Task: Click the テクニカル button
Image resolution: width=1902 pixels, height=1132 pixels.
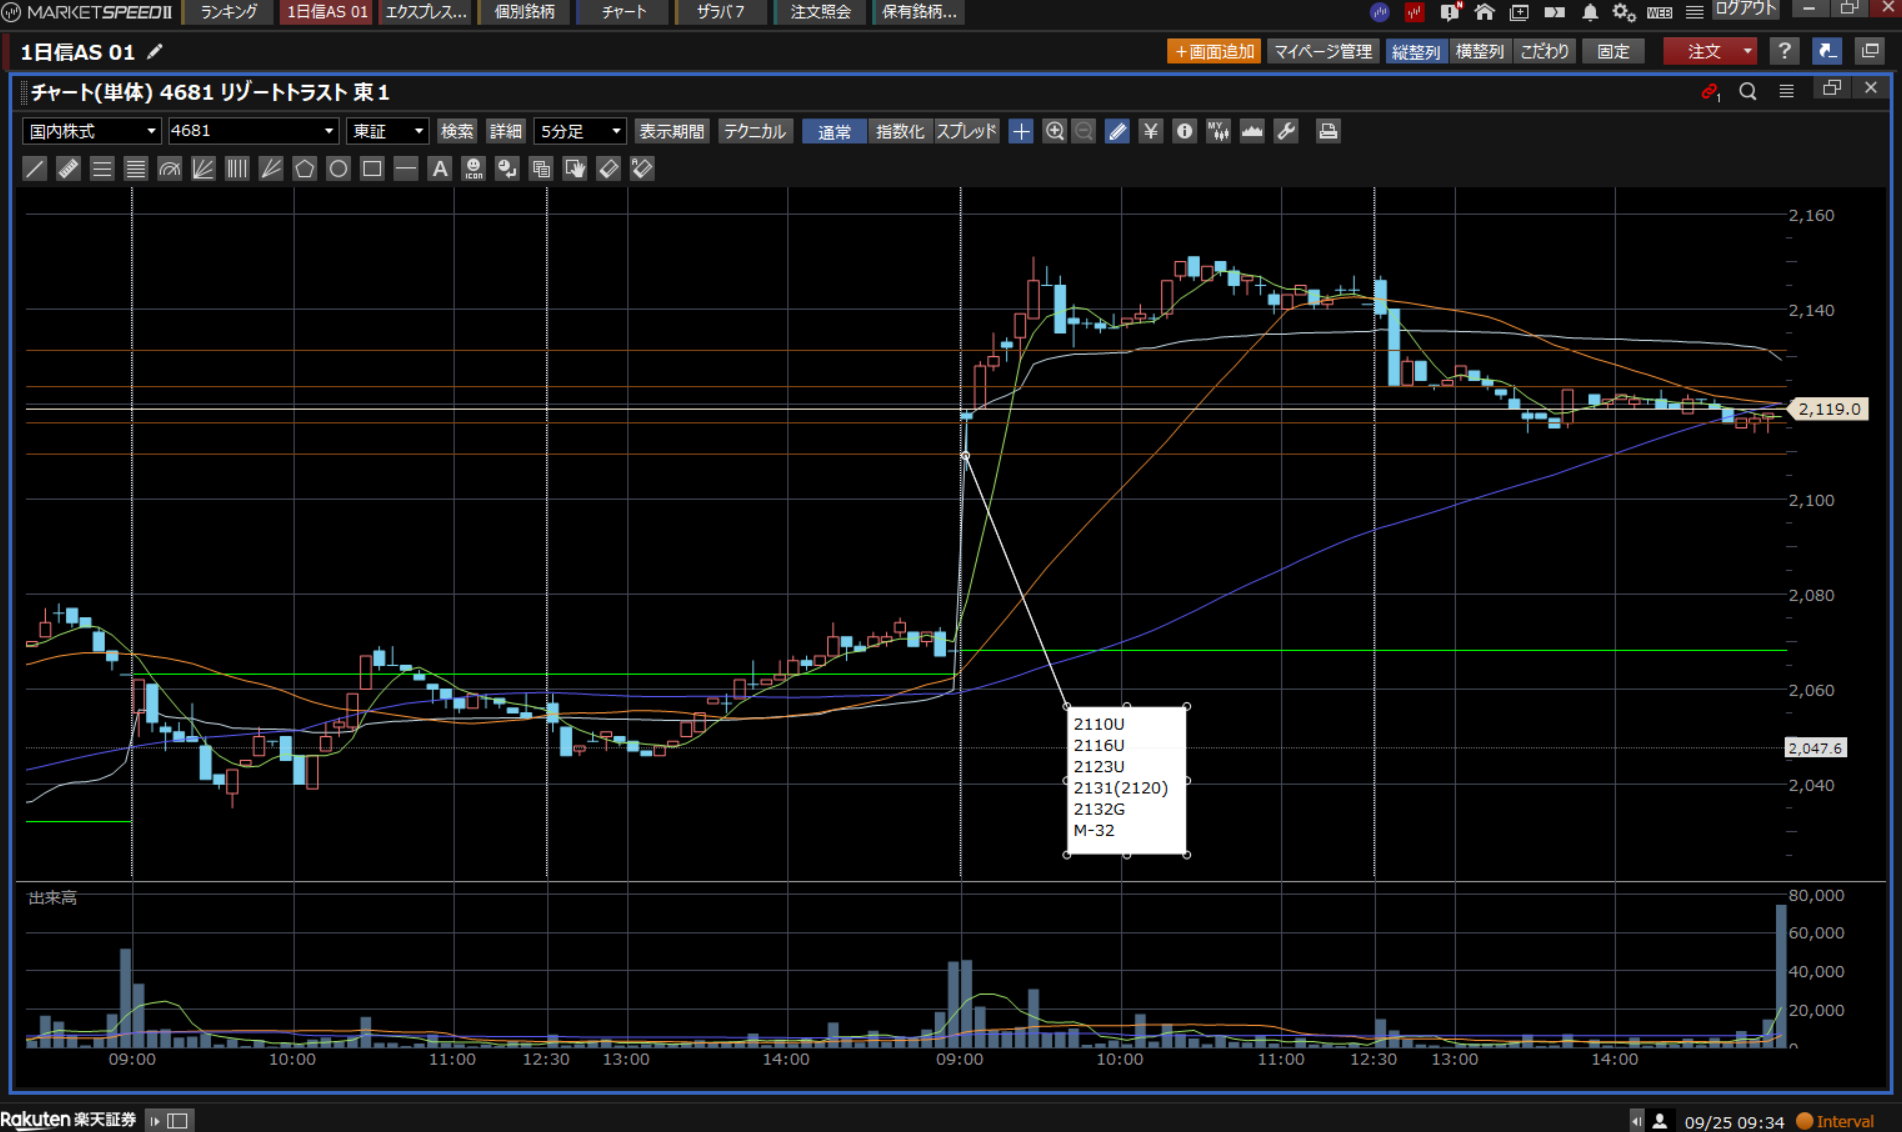Action: (755, 131)
